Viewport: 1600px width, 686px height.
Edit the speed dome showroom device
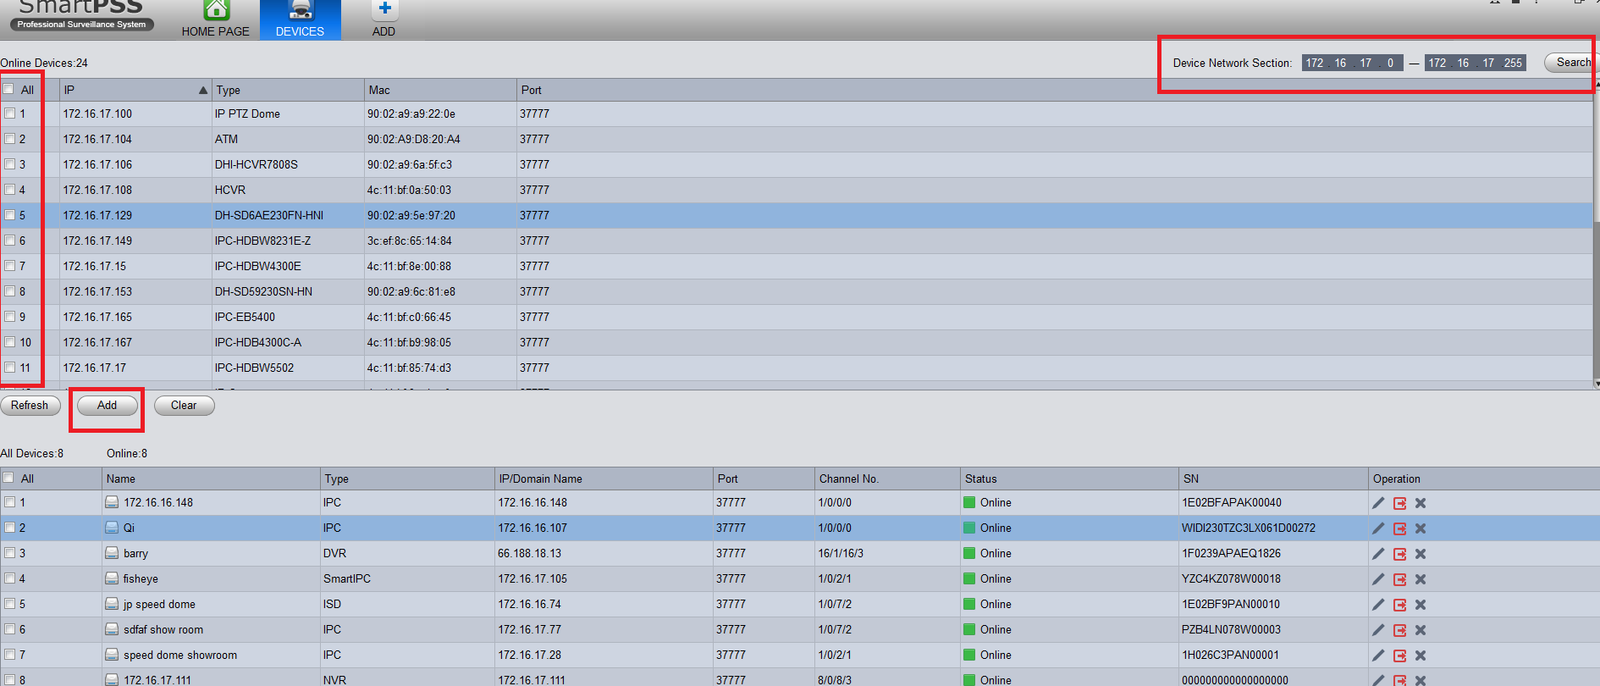[1378, 655]
